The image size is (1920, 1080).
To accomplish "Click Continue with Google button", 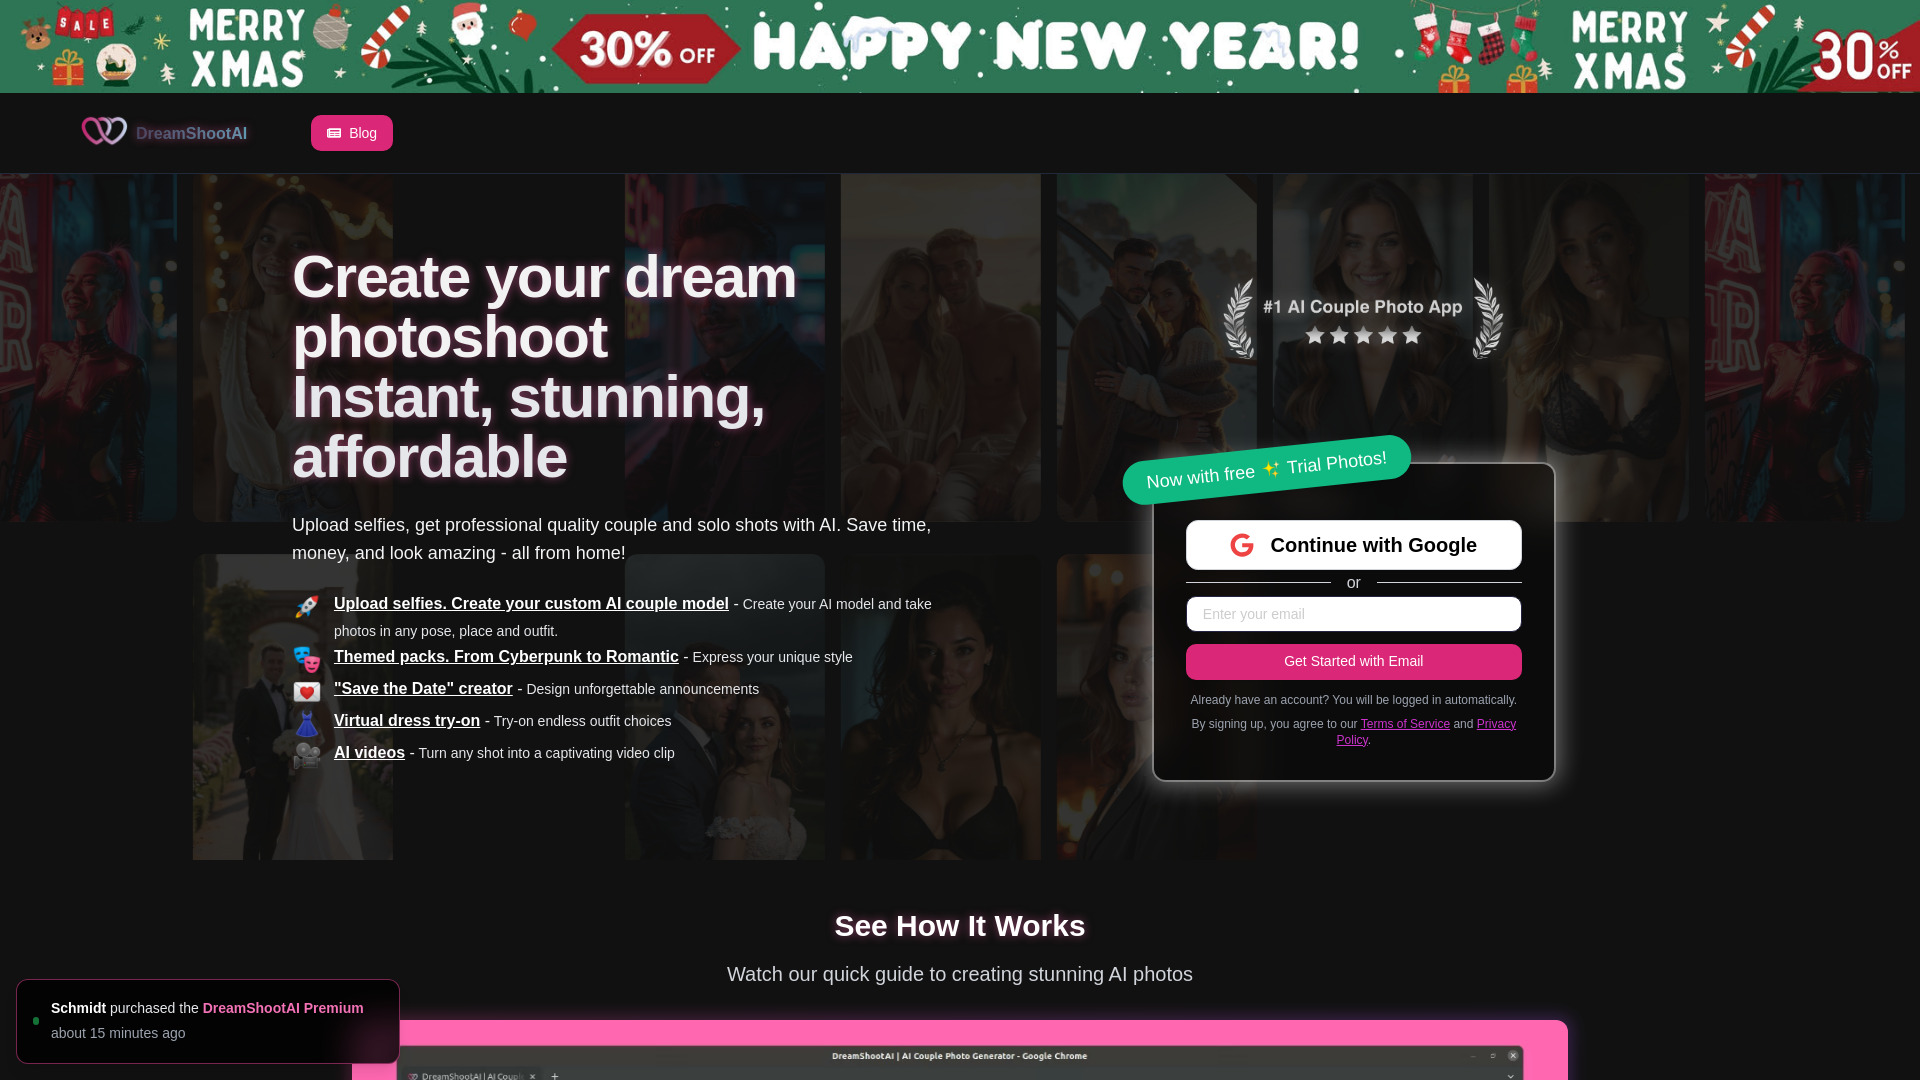I will [x=1353, y=545].
